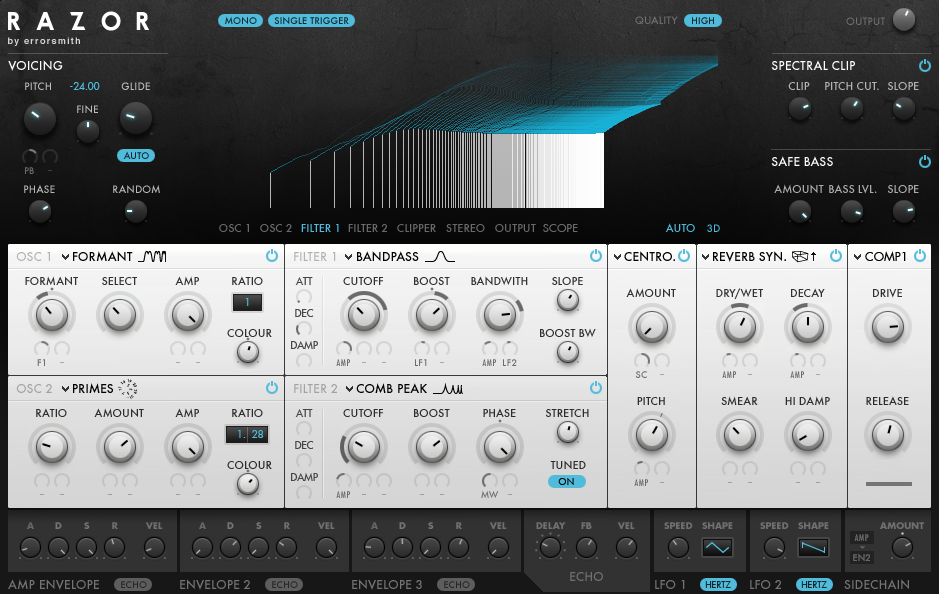Click the Bandpass curve icon in Filter 1
The width and height of the screenshot is (939, 594).
(440, 256)
